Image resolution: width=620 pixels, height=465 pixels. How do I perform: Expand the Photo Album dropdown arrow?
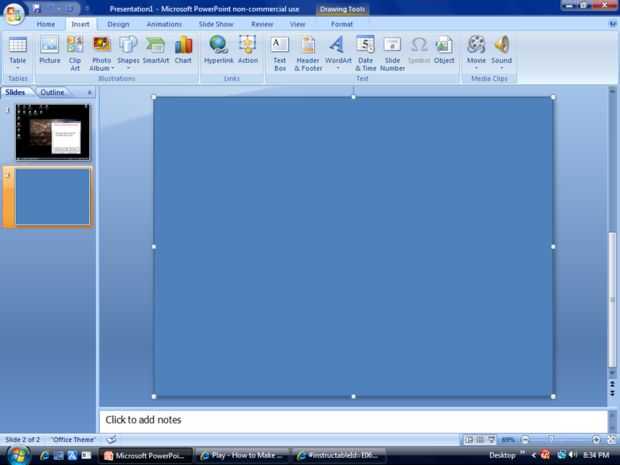tap(113, 68)
